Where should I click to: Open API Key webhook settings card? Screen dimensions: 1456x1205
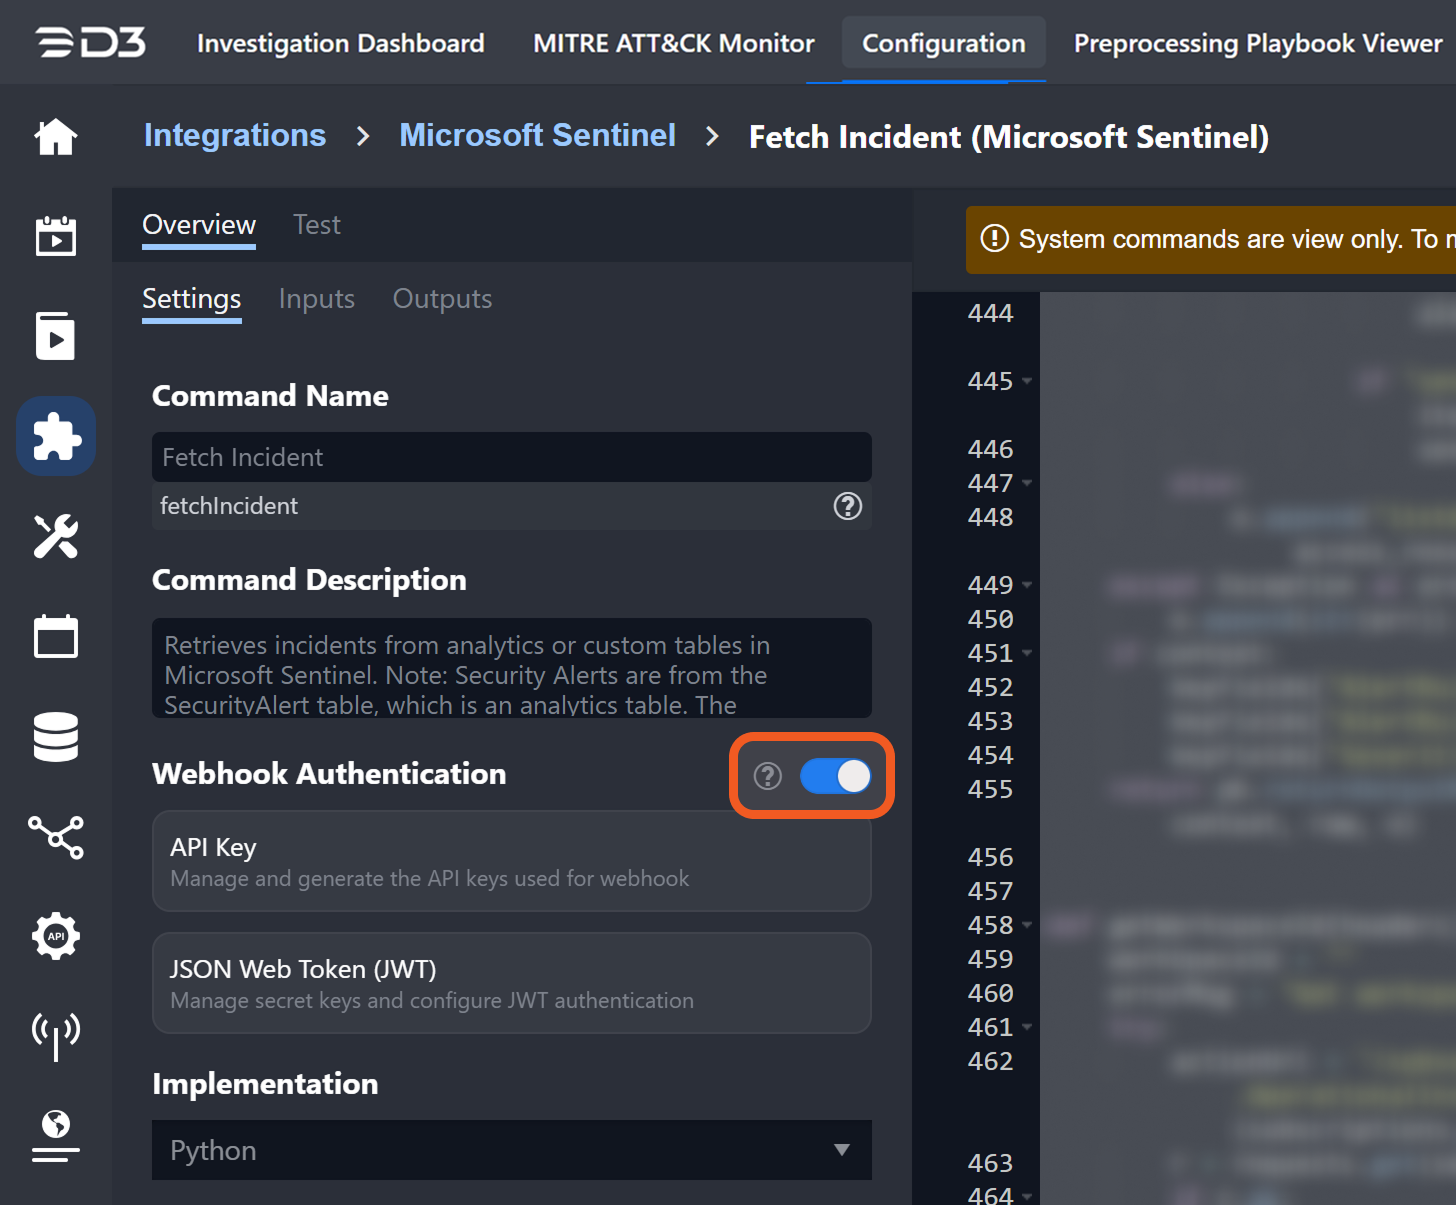[x=511, y=861]
